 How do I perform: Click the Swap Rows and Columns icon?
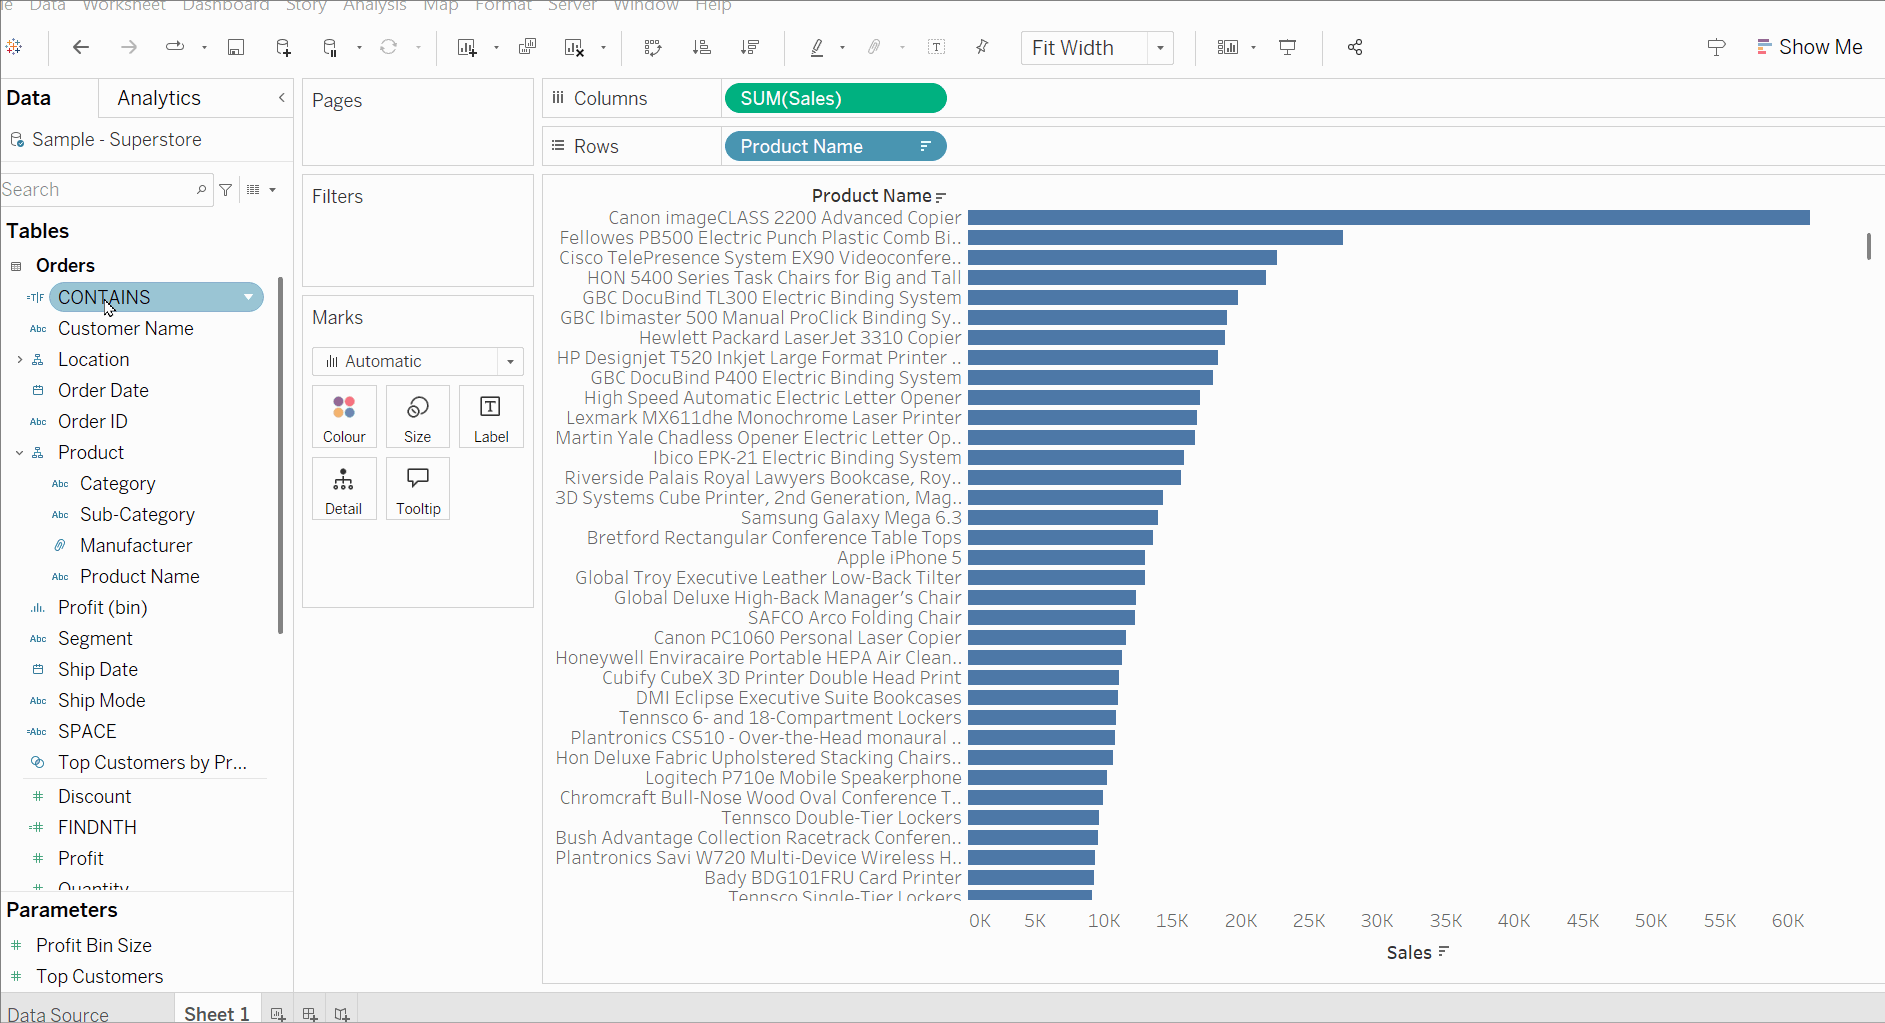tap(652, 47)
